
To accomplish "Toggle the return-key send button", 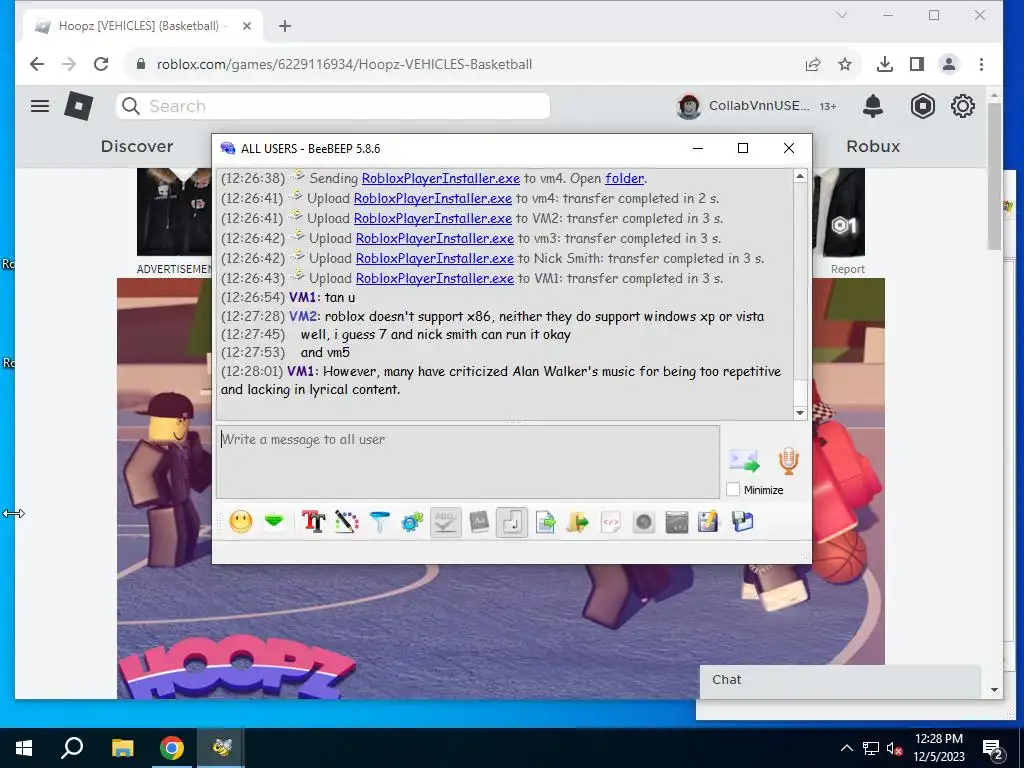I will point(512,522).
